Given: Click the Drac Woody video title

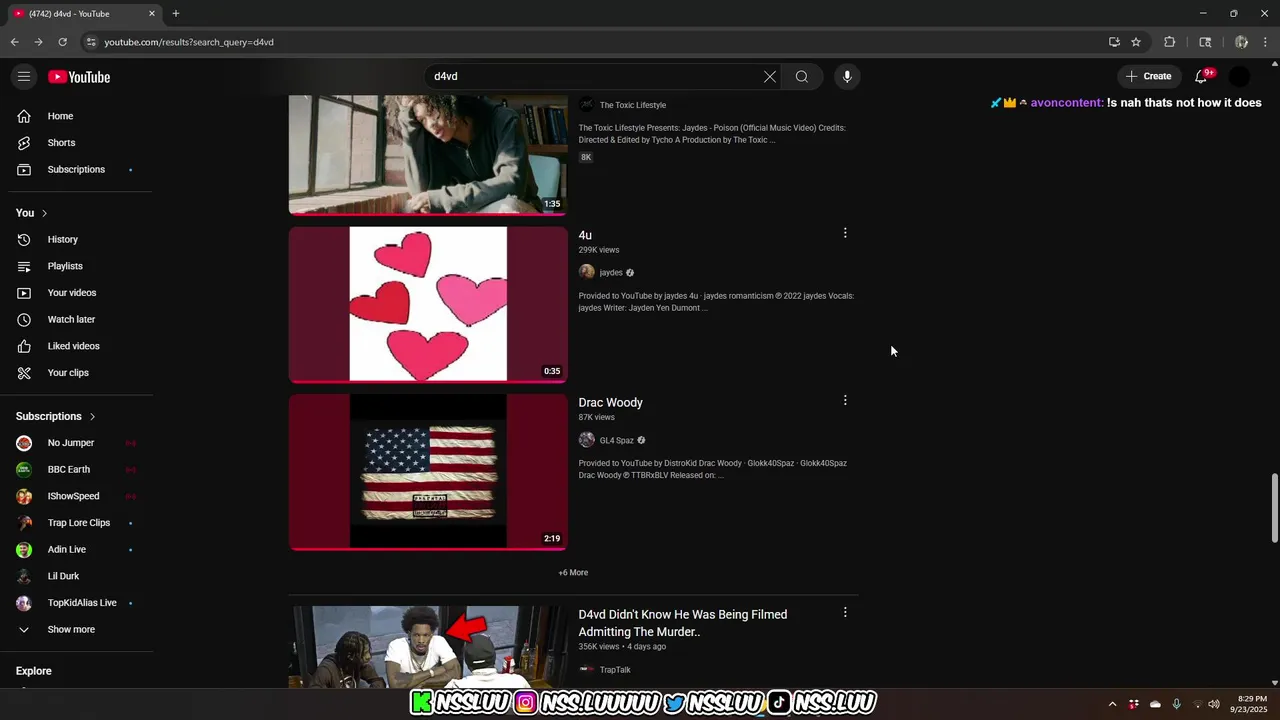Looking at the screenshot, I should coord(610,402).
